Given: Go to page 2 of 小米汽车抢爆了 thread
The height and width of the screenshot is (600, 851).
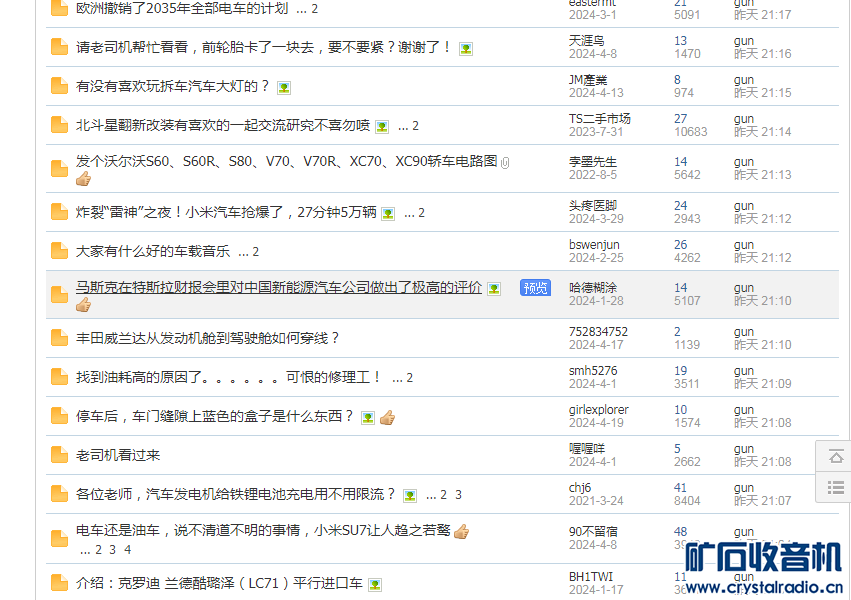Looking at the screenshot, I should [x=421, y=213].
